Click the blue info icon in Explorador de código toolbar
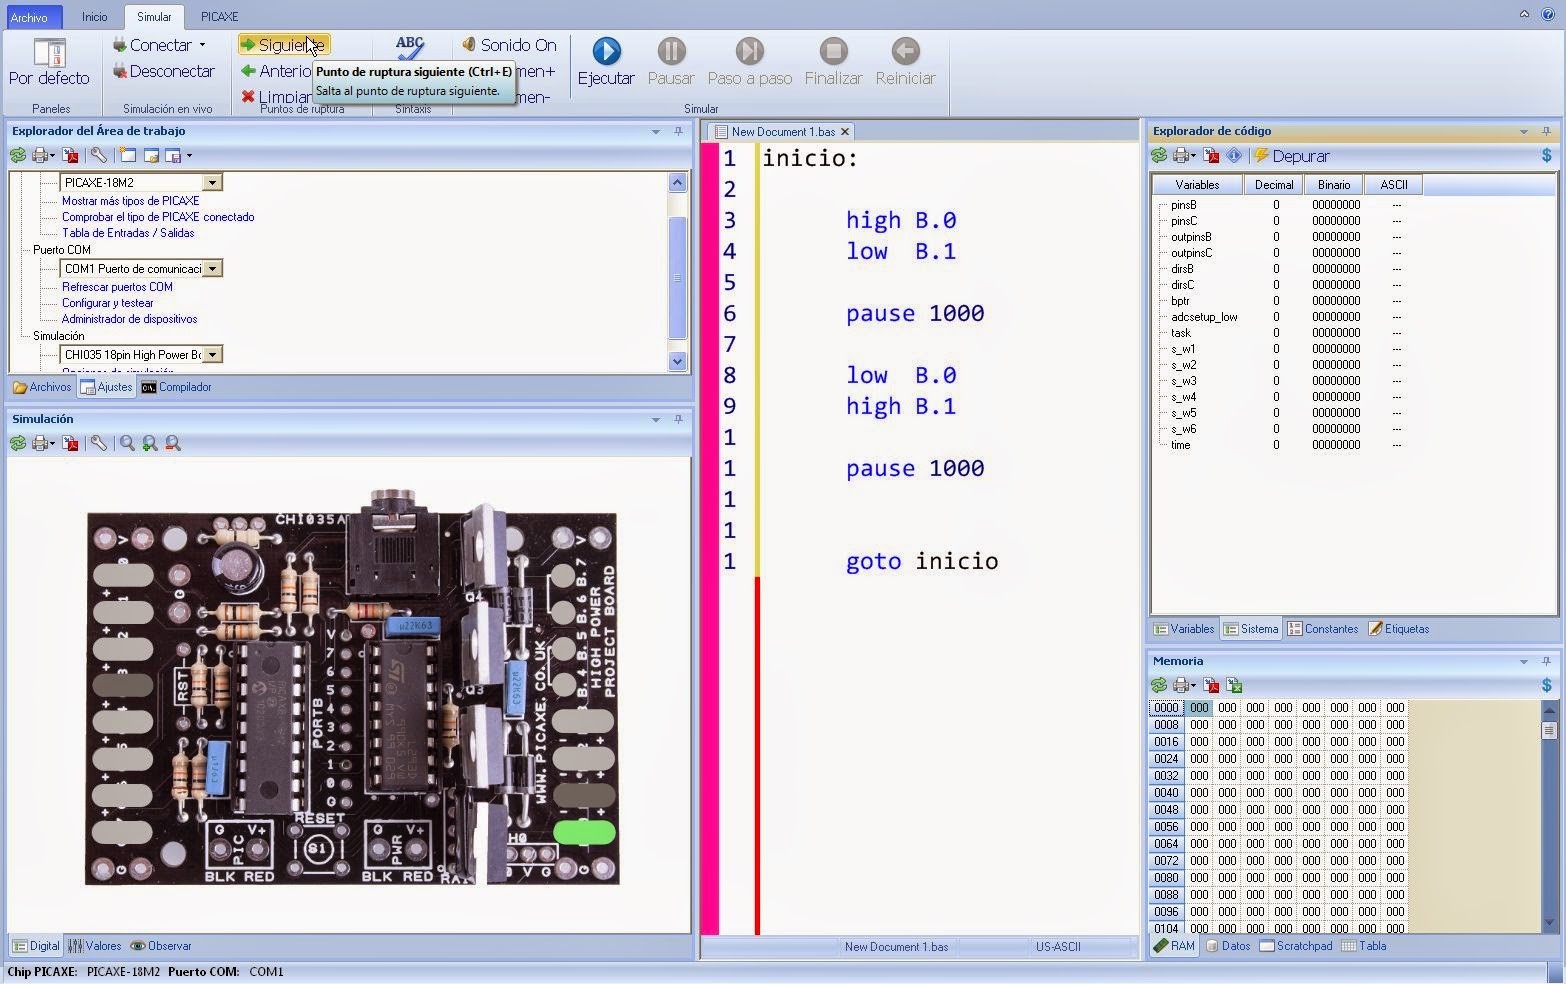This screenshot has width=1566, height=984. click(1234, 155)
